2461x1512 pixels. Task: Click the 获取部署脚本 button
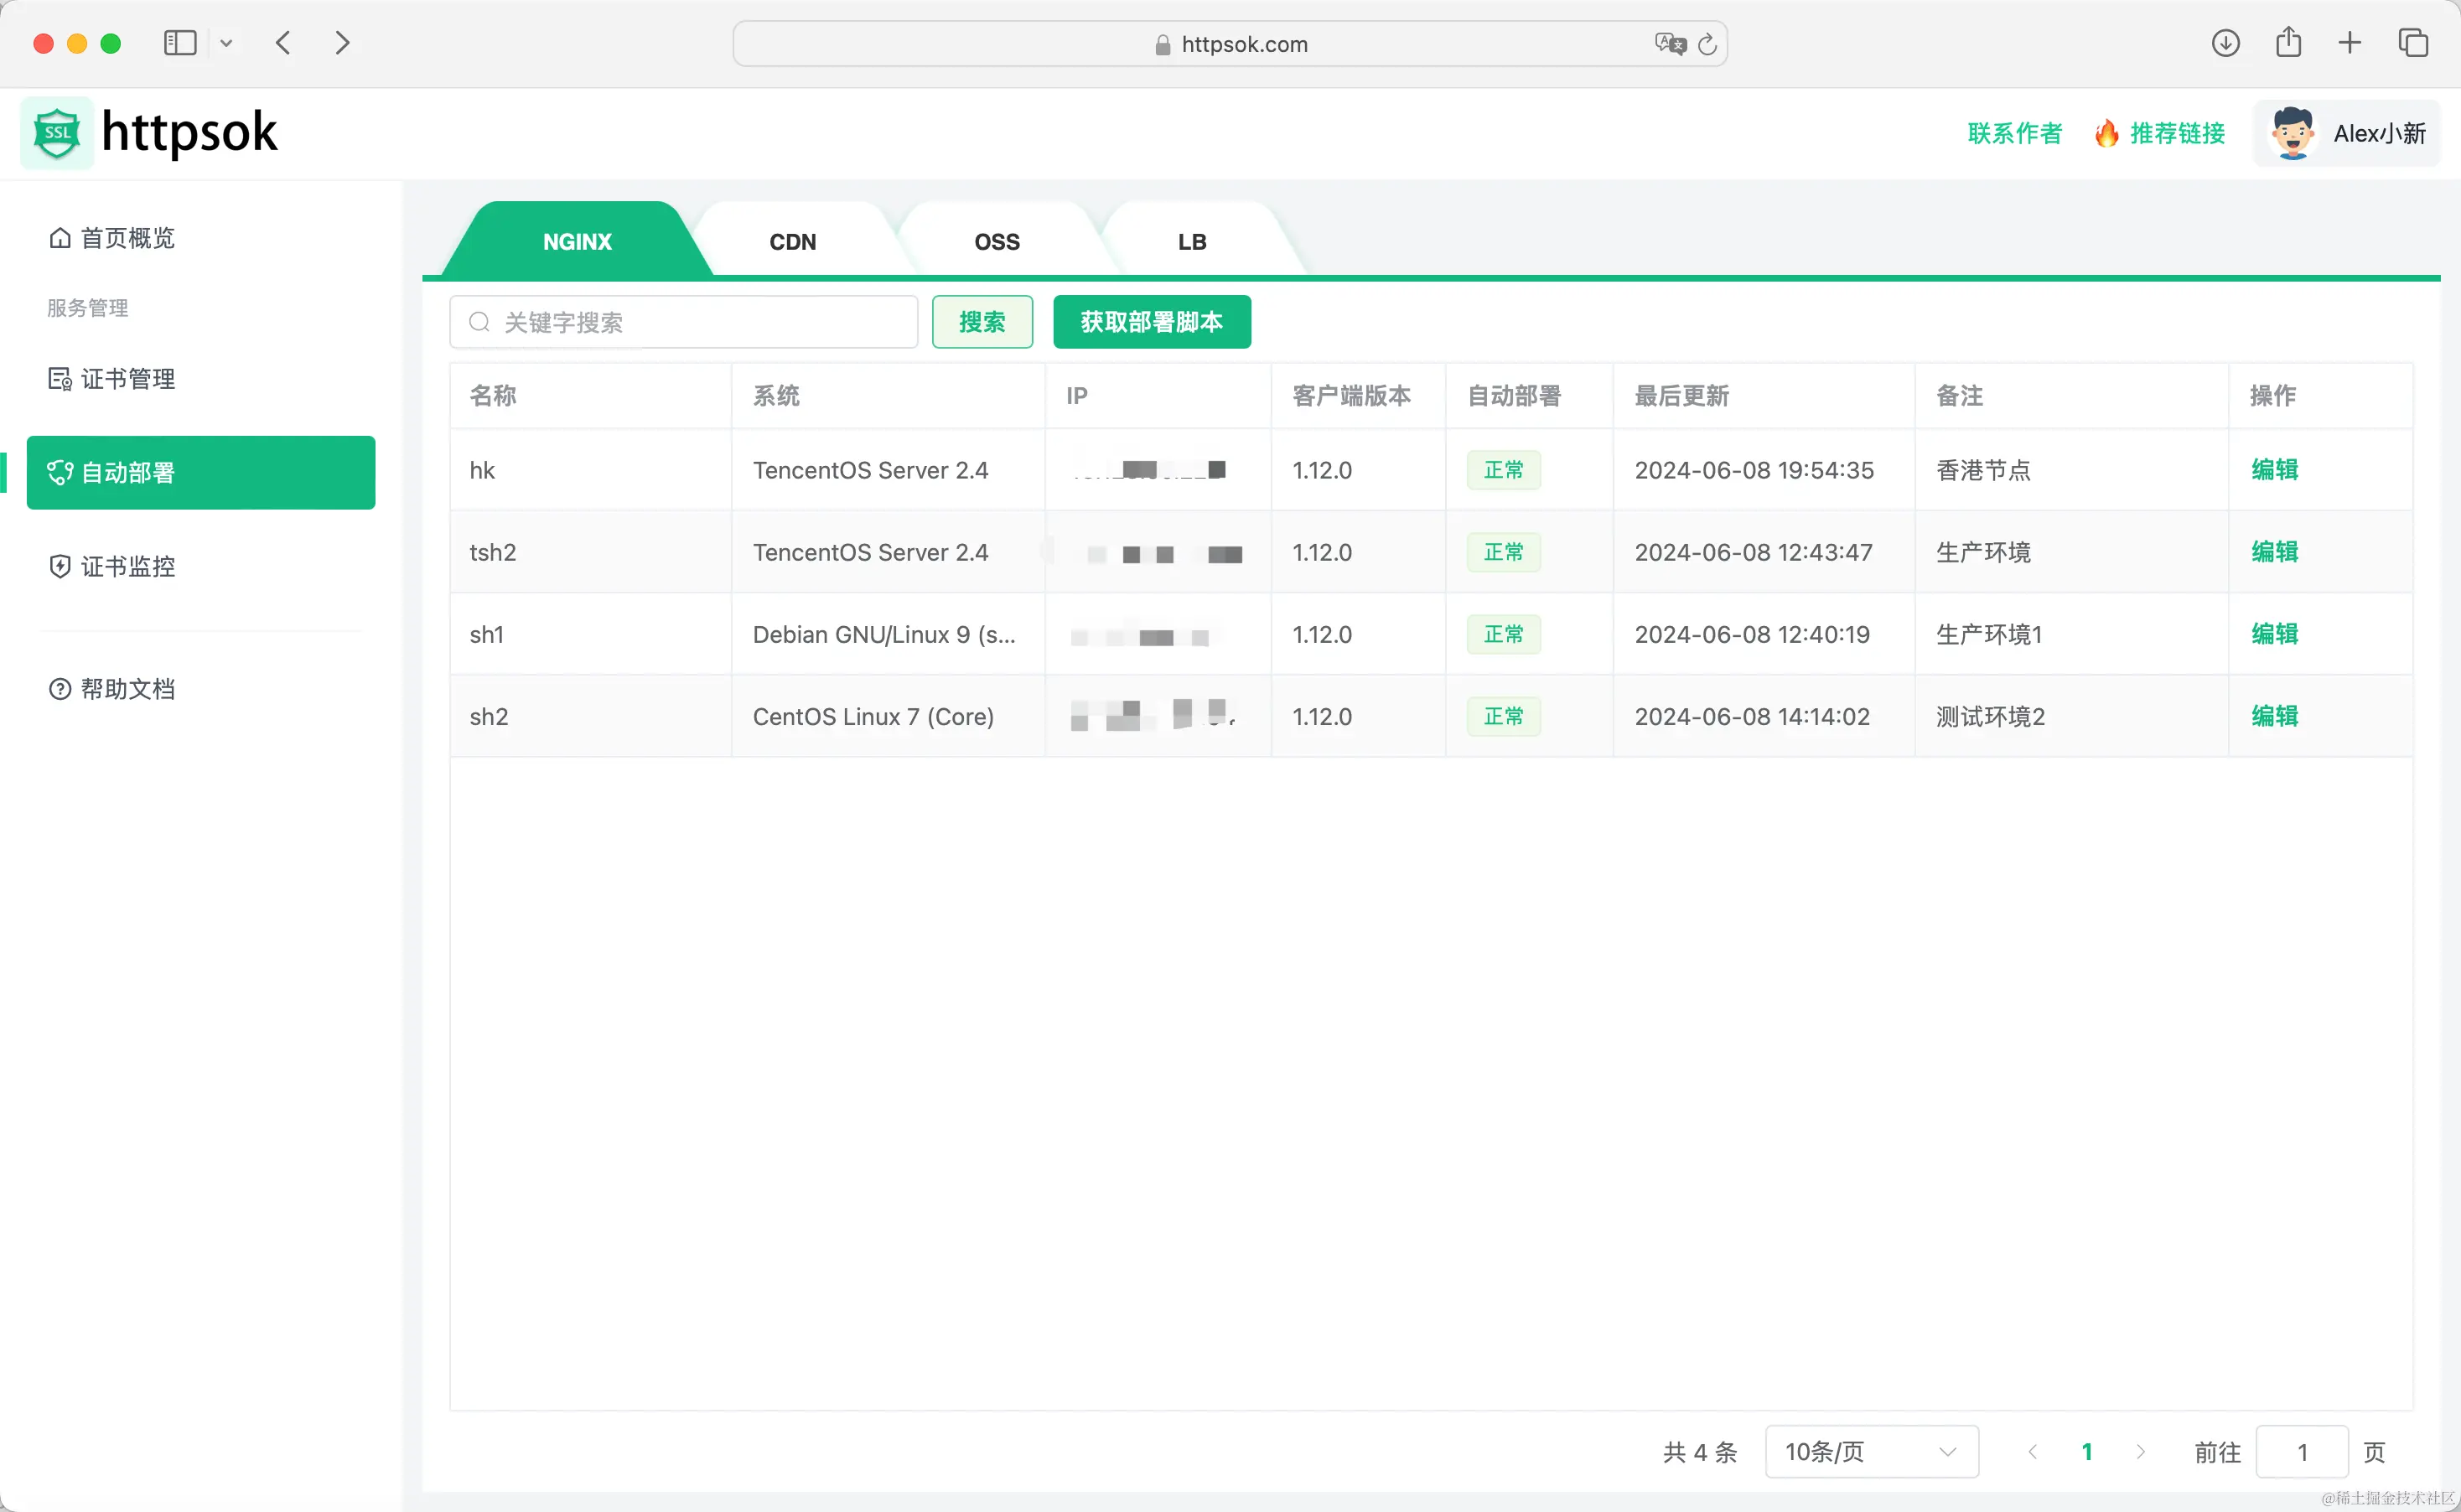1151,322
